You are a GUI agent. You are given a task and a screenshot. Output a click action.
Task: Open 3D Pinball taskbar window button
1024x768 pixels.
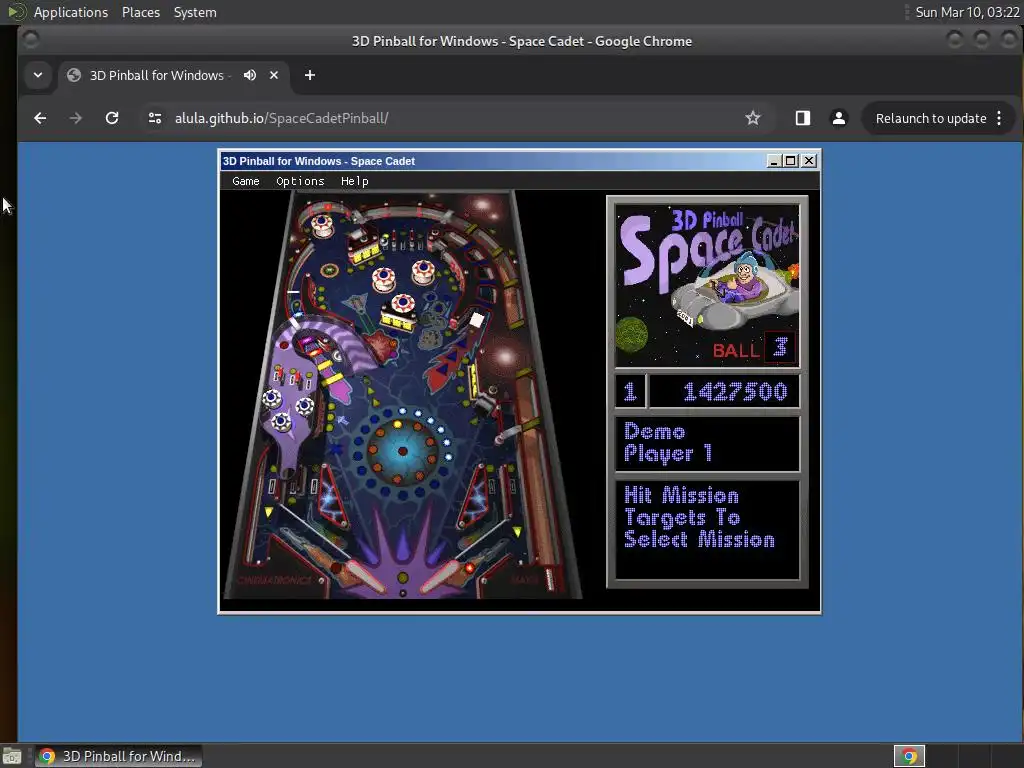click(x=119, y=756)
